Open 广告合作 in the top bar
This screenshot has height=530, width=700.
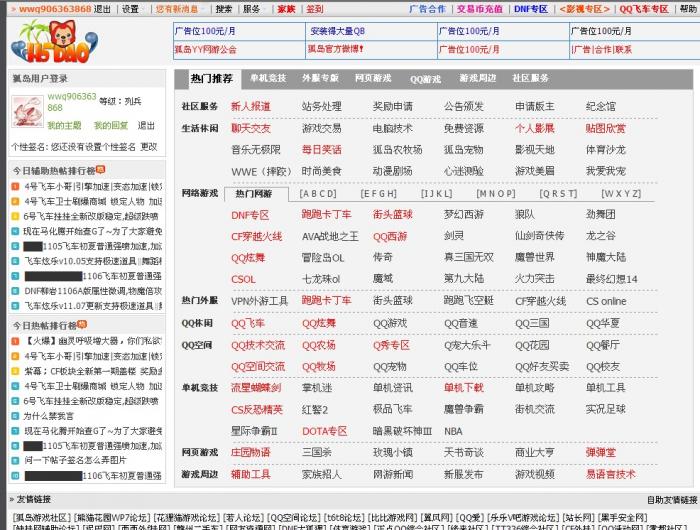click(427, 9)
